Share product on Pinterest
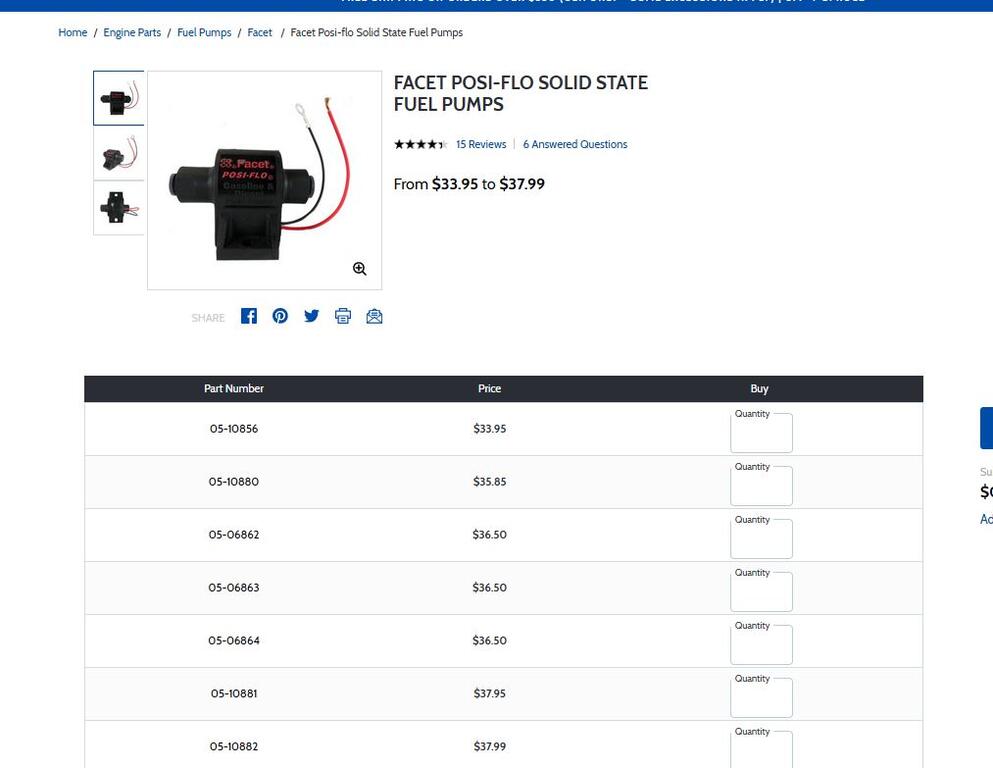The image size is (993, 768). pyautogui.click(x=280, y=316)
